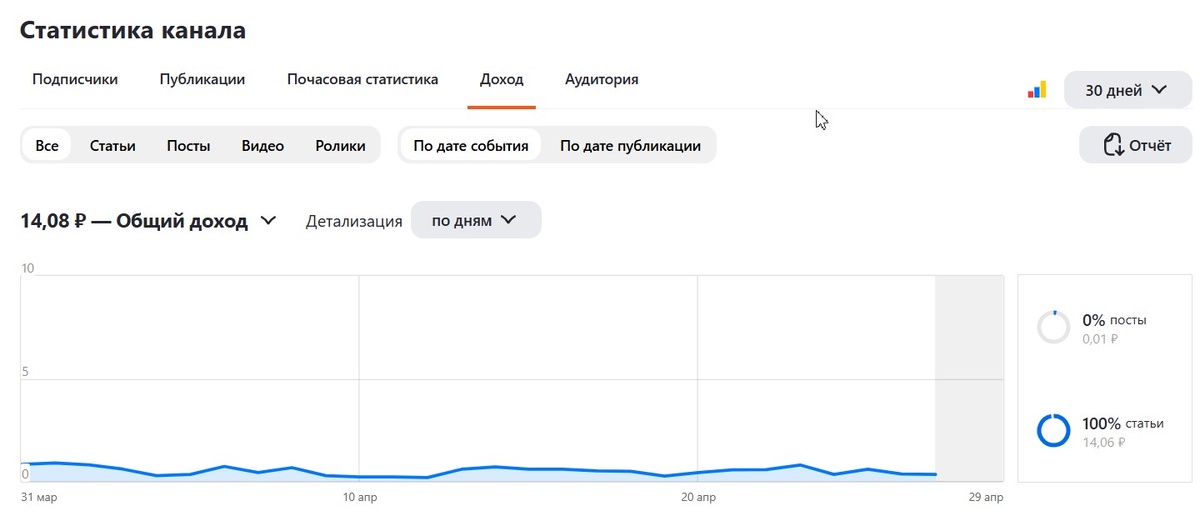
Task: Select the Доход tab
Action: click(502, 79)
